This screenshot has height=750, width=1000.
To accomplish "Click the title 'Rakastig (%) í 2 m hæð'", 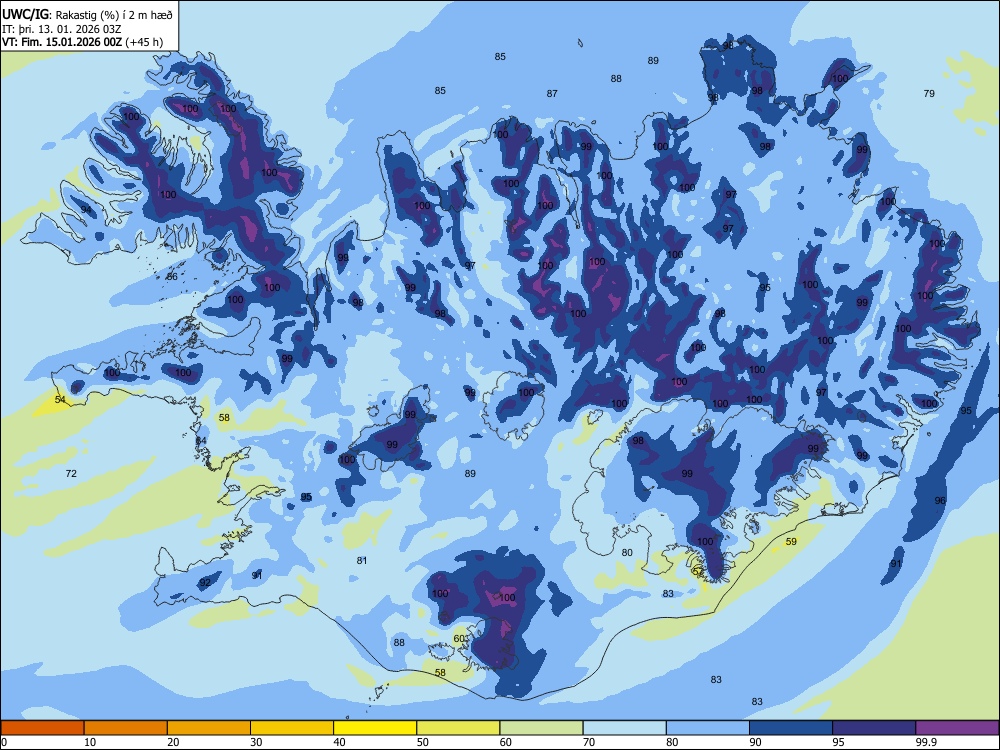I will pos(114,15).
